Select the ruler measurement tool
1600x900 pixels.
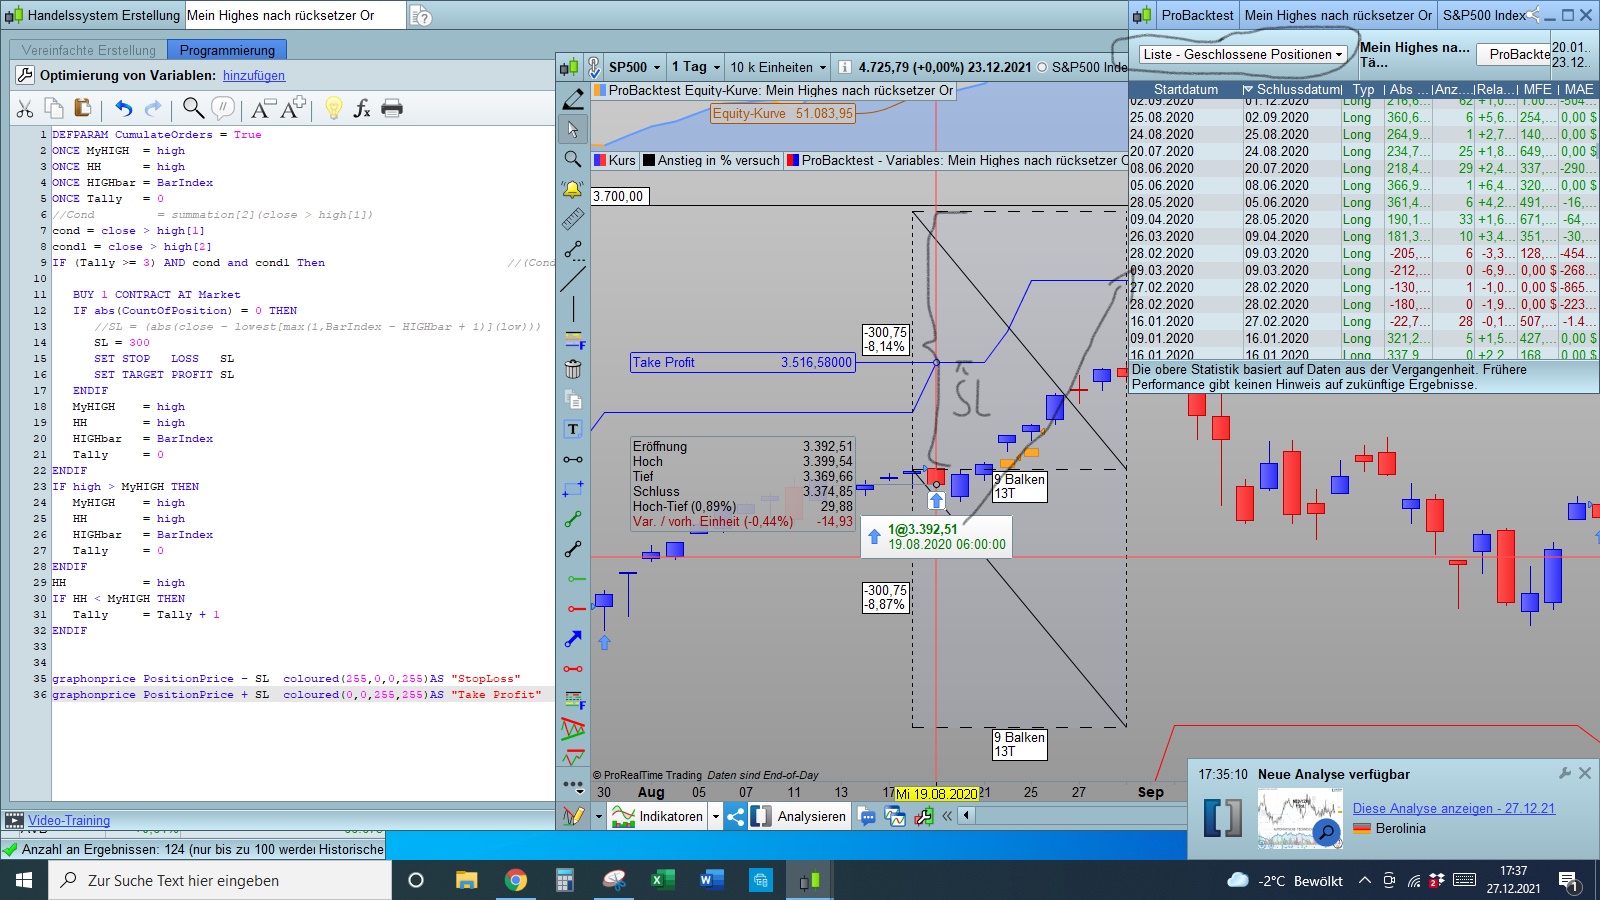point(573,219)
